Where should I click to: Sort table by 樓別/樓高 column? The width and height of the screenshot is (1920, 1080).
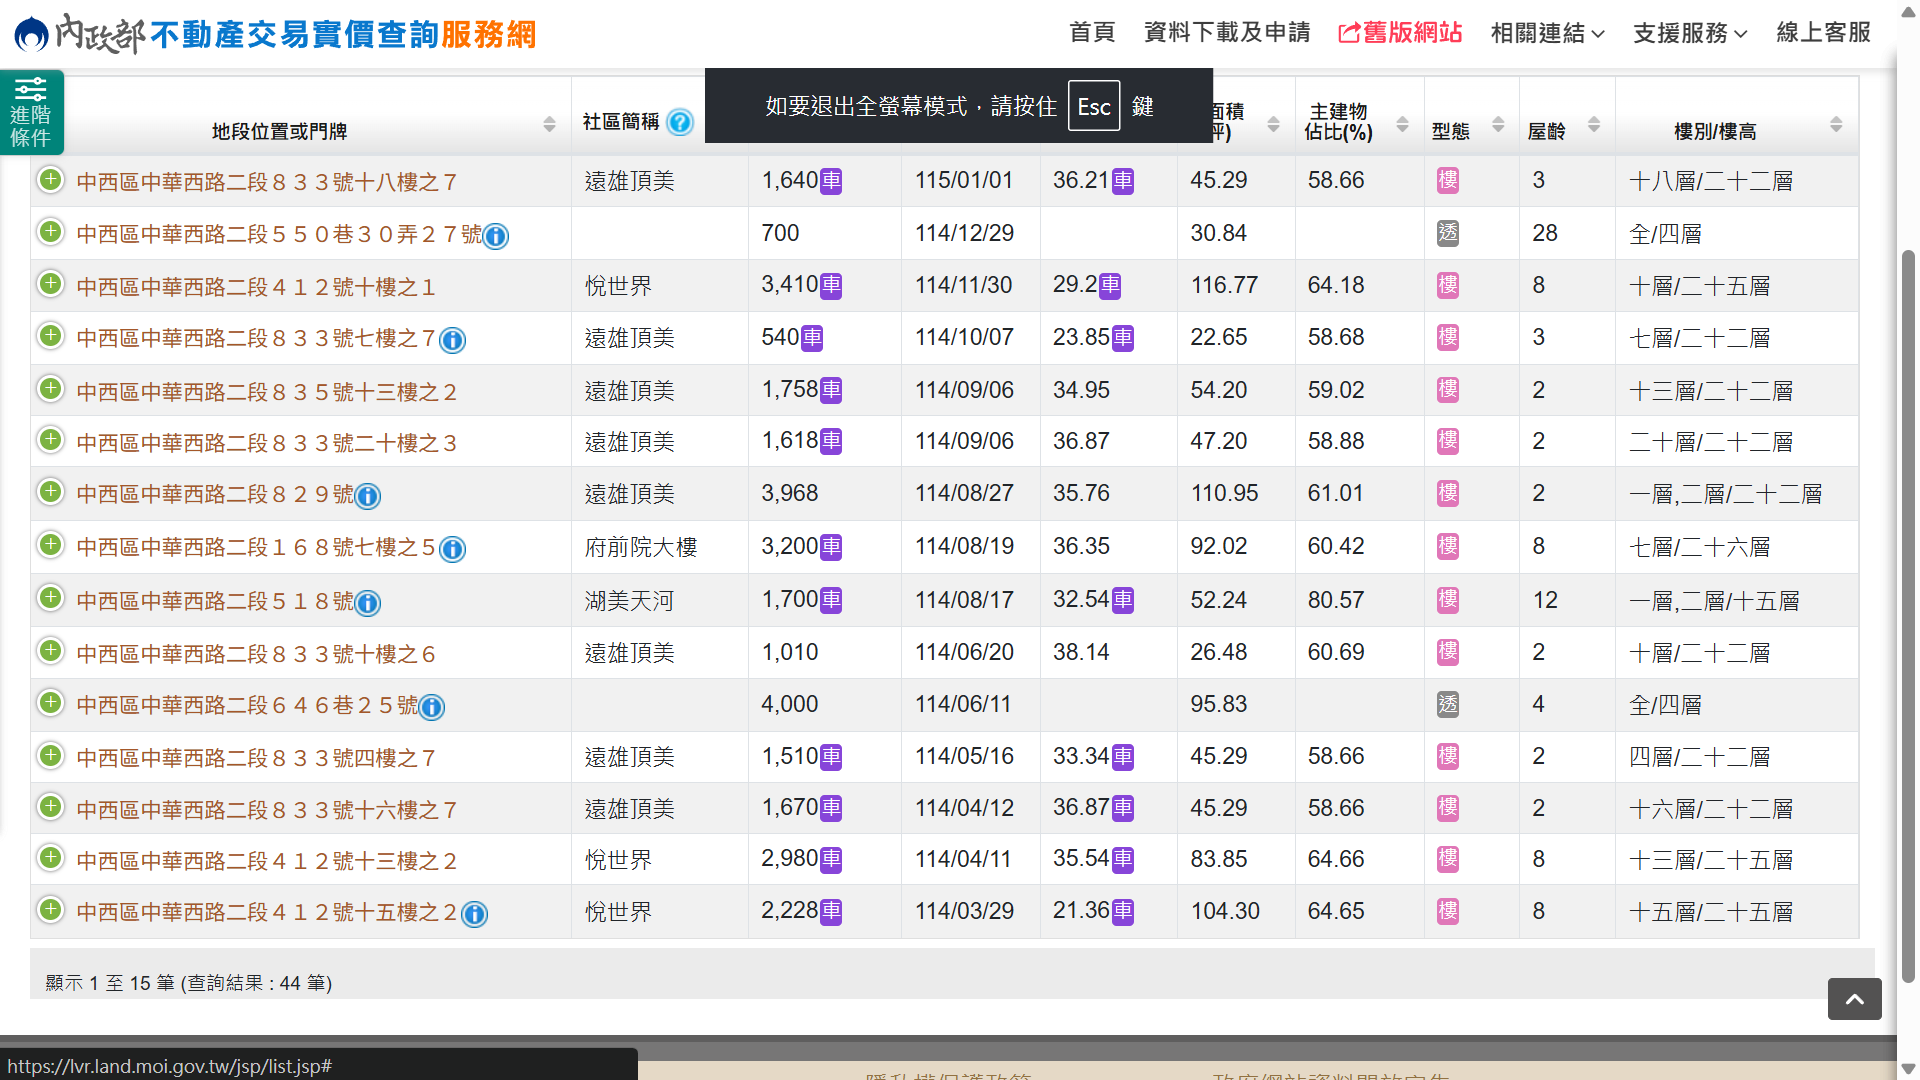pyautogui.click(x=1836, y=125)
